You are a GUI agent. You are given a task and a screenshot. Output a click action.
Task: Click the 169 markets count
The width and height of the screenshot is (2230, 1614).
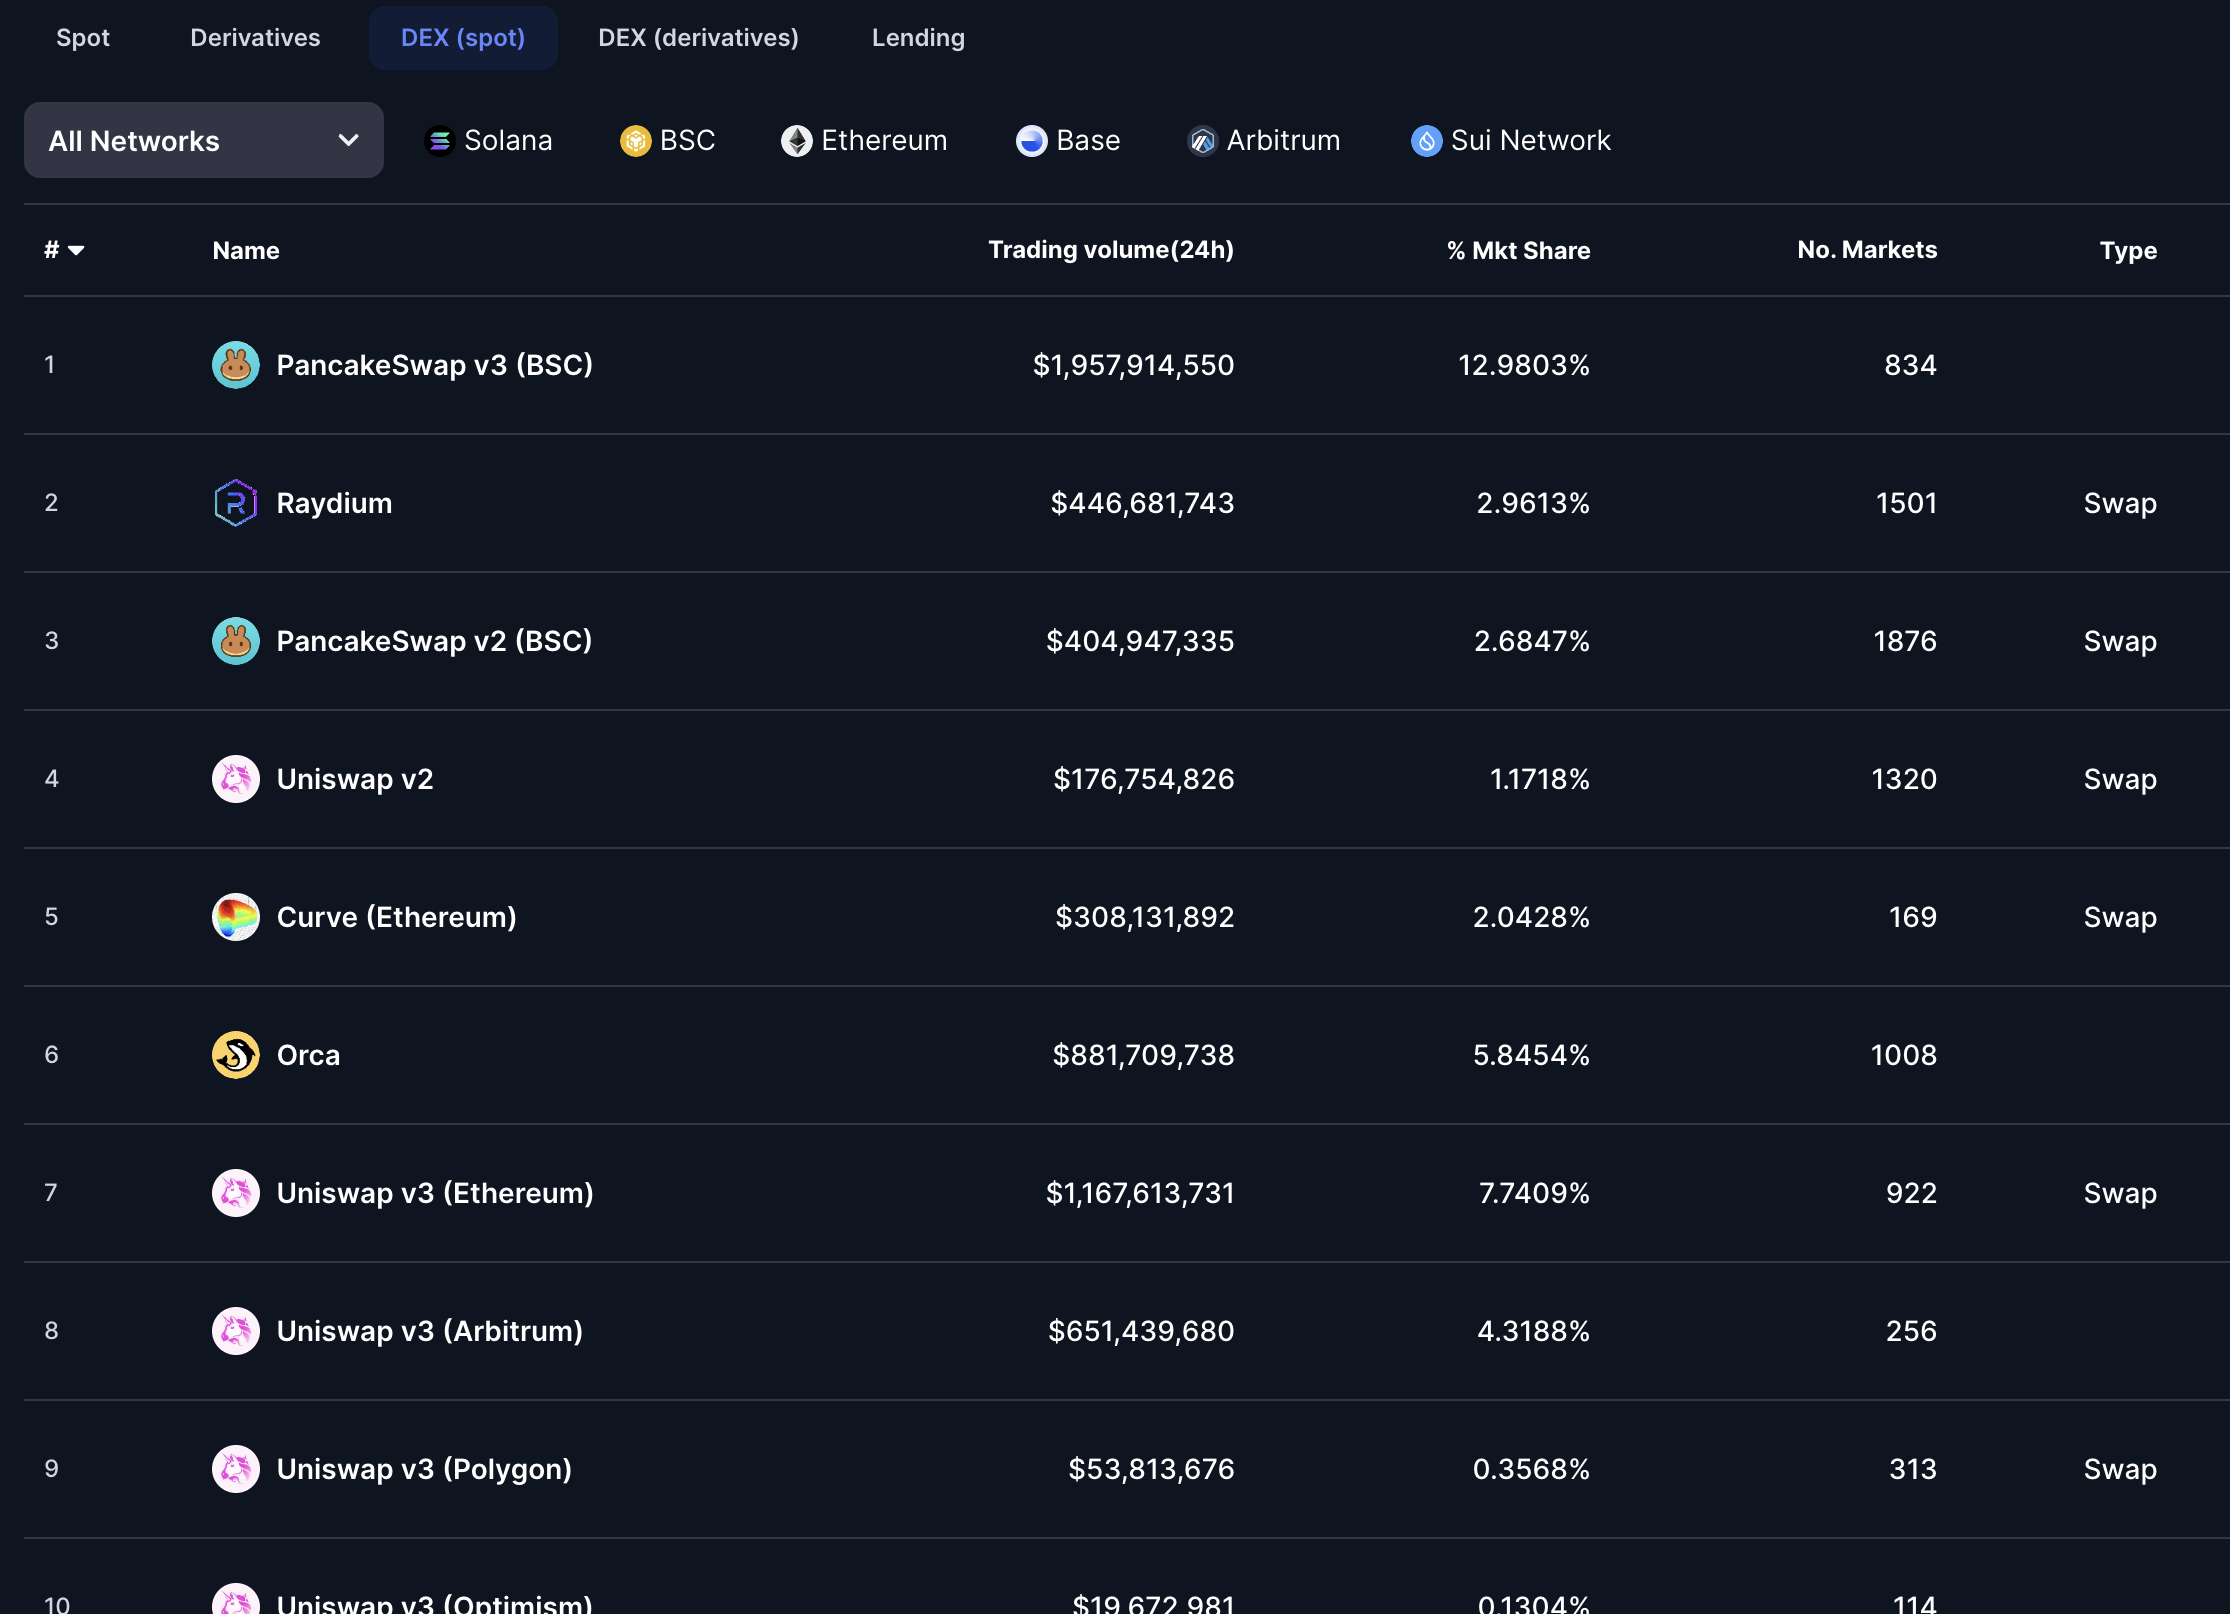click(x=1913, y=917)
